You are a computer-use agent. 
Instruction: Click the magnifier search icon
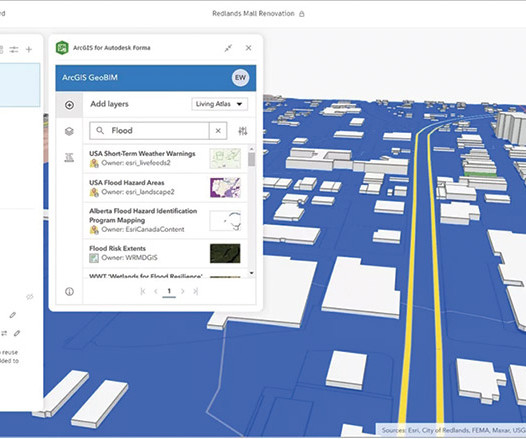coord(100,130)
